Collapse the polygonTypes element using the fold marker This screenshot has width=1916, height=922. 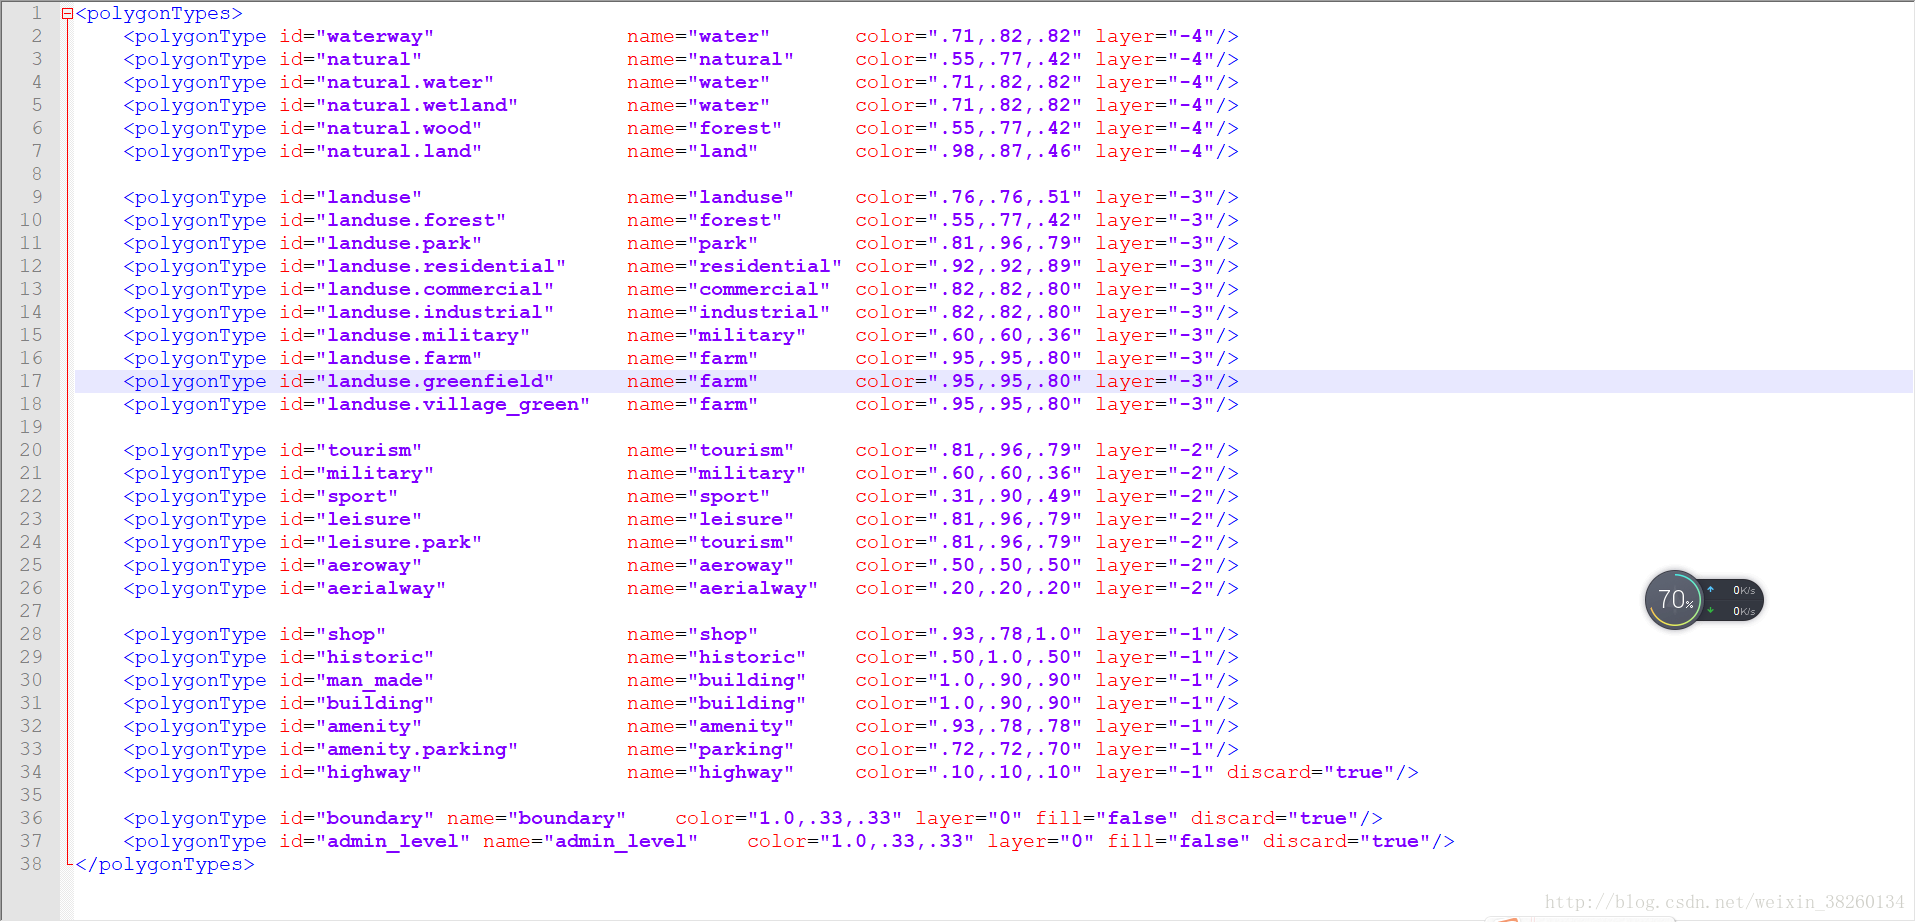point(66,13)
